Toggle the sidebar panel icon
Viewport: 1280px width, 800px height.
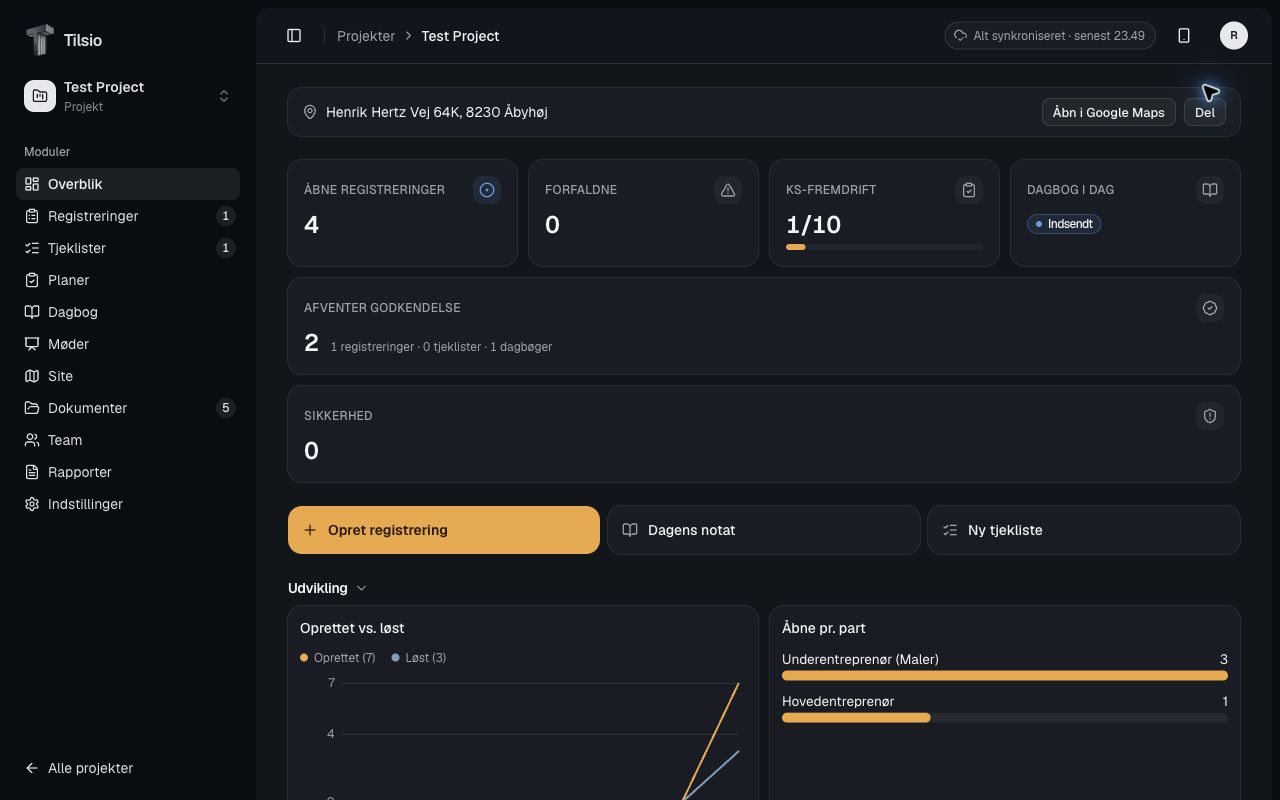(294, 36)
